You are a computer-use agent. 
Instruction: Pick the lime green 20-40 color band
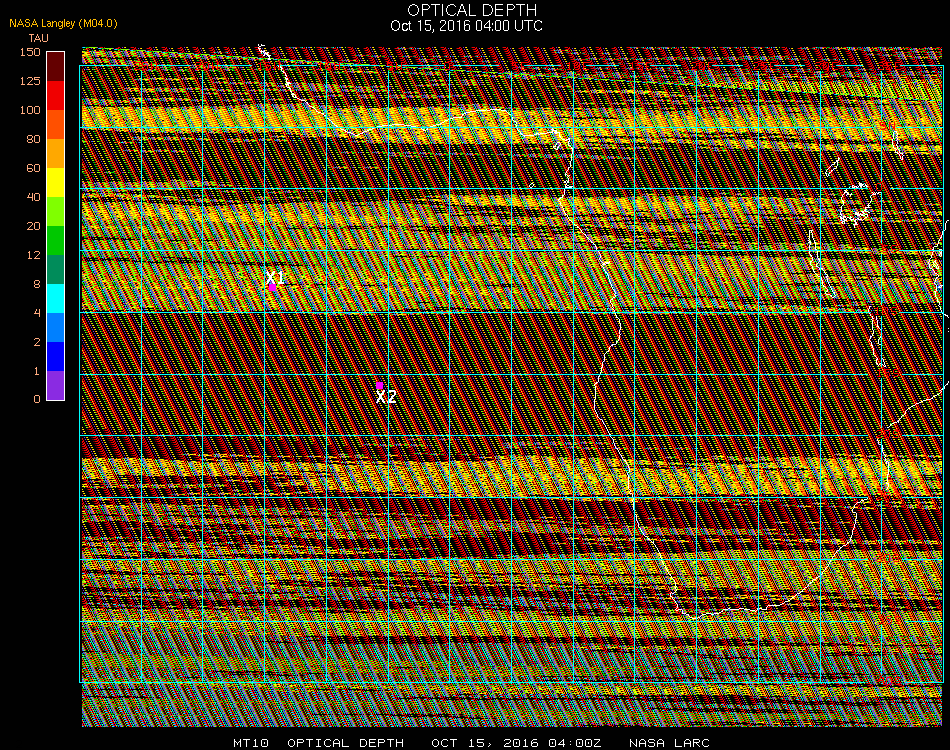[x=55, y=212]
